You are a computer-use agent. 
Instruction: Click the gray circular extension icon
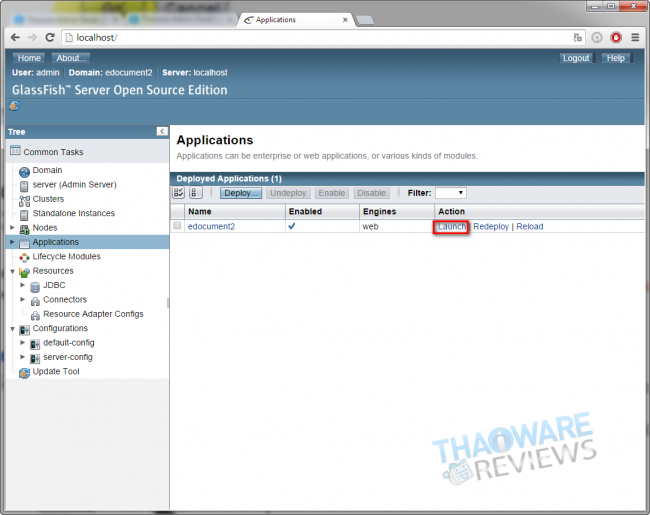point(597,38)
